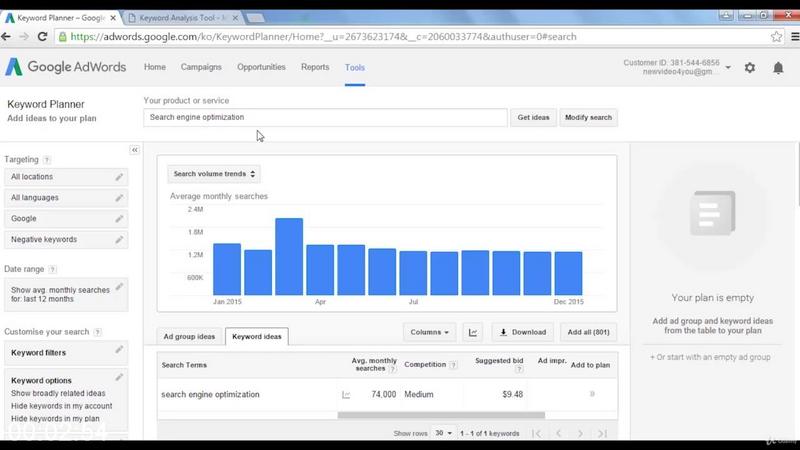Open the Campaigns menu

tap(201, 67)
